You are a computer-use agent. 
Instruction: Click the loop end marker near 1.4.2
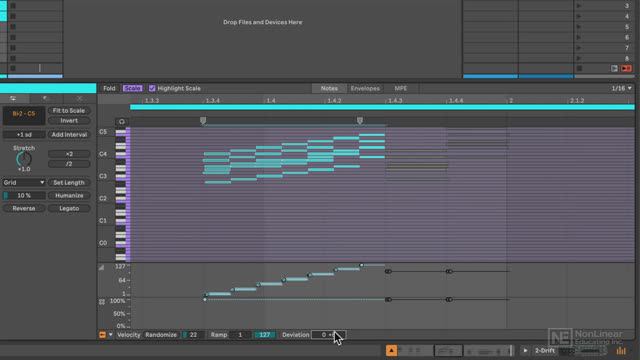(x=360, y=120)
